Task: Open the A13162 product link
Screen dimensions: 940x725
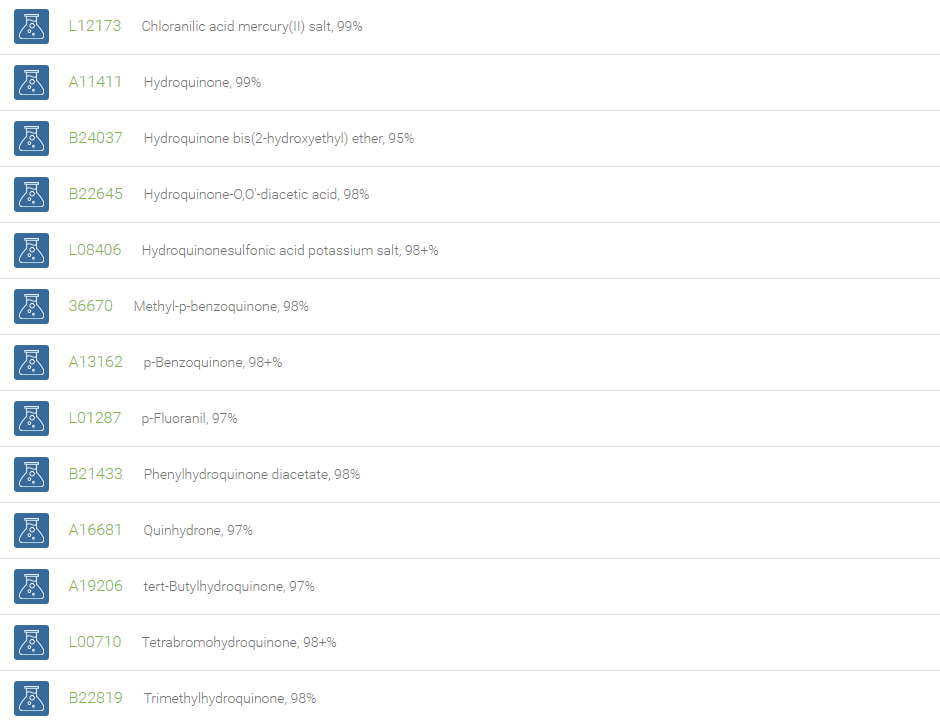Action: click(95, 362)
